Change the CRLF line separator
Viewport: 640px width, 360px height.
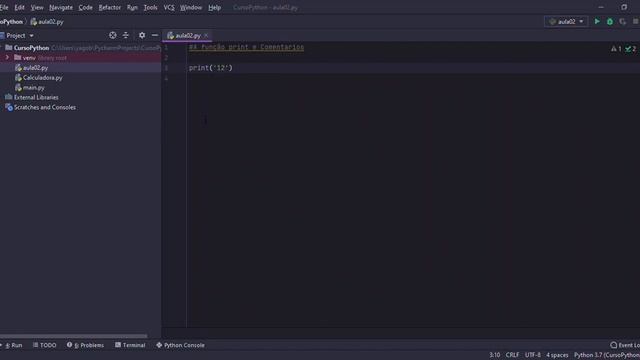[512, 355]
